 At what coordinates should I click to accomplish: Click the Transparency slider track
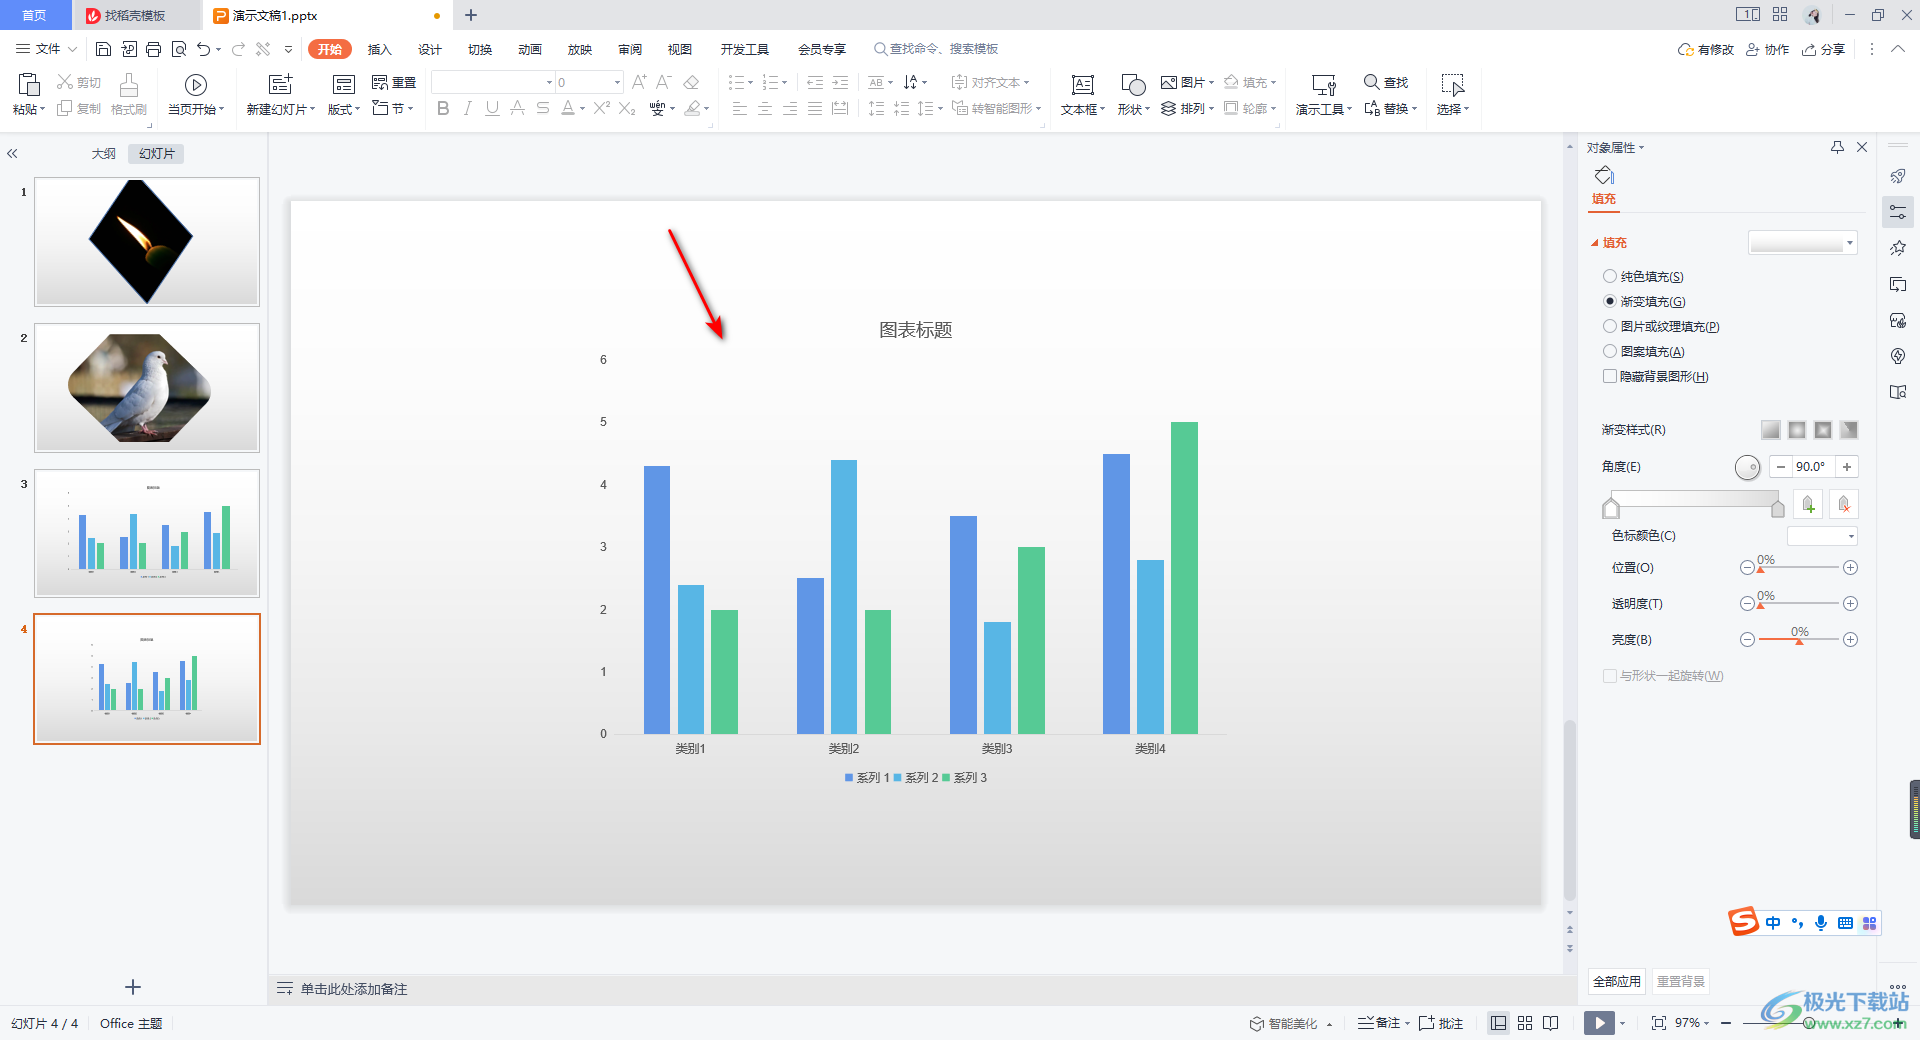1799,603
